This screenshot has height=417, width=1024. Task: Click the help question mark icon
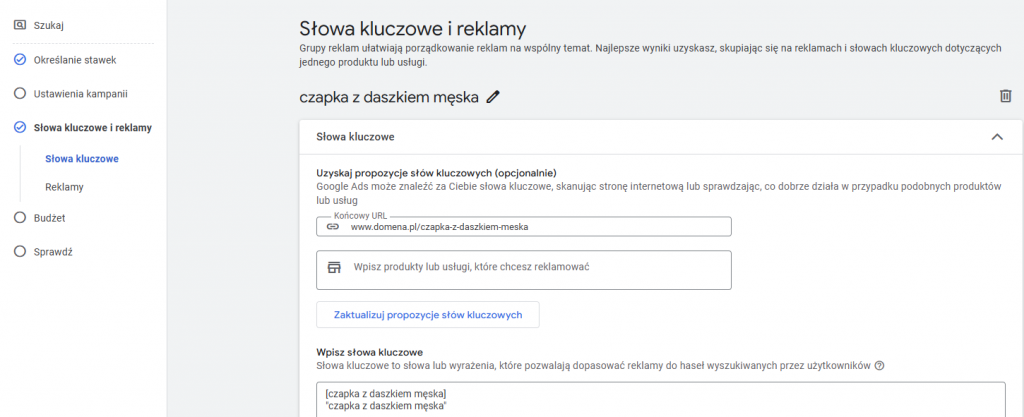(x=879, y=366)
